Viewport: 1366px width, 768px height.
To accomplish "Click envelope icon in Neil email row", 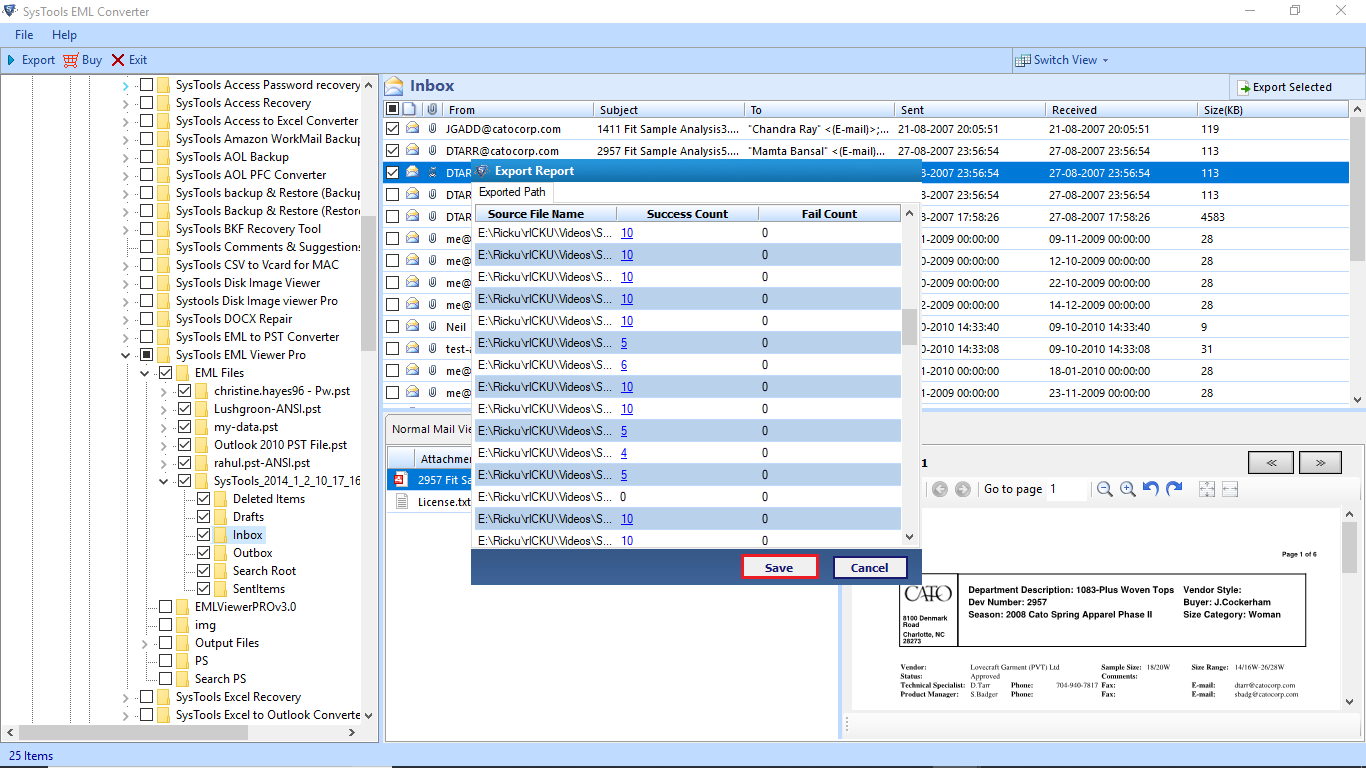I will coord(412,327).
